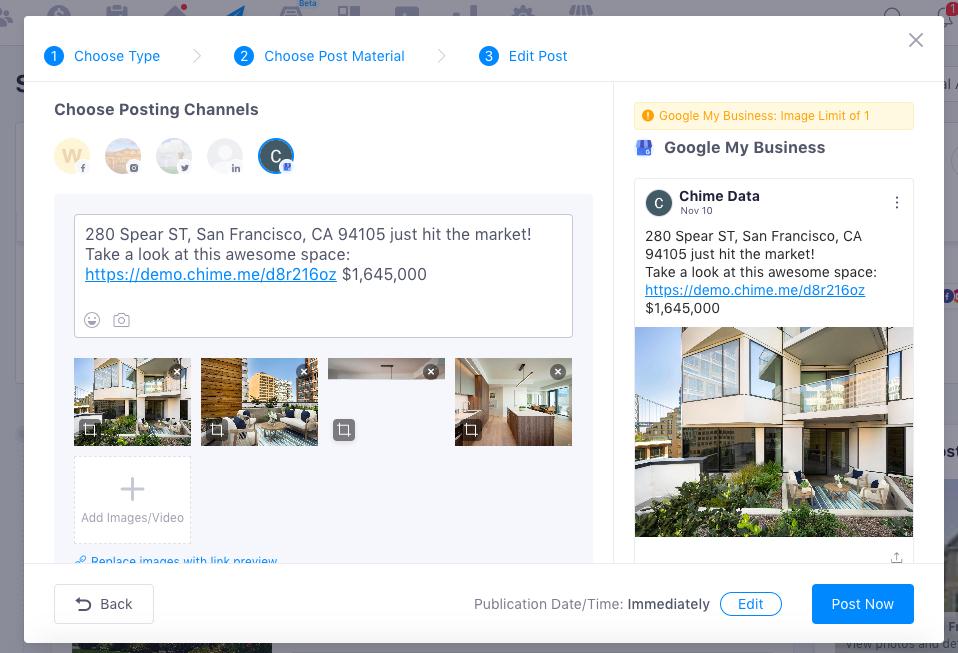This screenshot has height=653, width=958.
Task: Go to step 2 Choose Post Material
Action: coord(319,56)
